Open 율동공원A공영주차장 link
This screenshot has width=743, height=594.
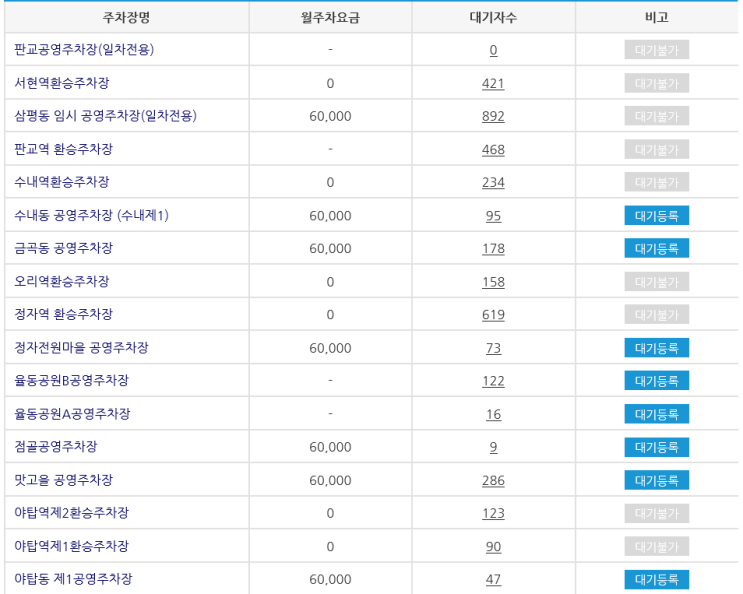[x=72, y=414]
